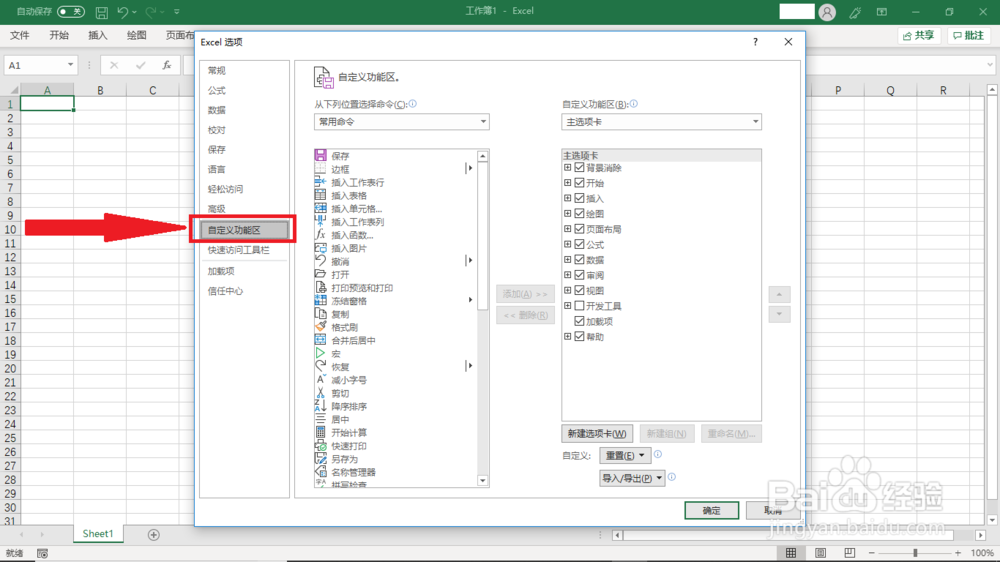Expand the 视图 tab tree node
Viewport: 1000px width, 562px height.
pyautogui.click(x=568, y=290)
